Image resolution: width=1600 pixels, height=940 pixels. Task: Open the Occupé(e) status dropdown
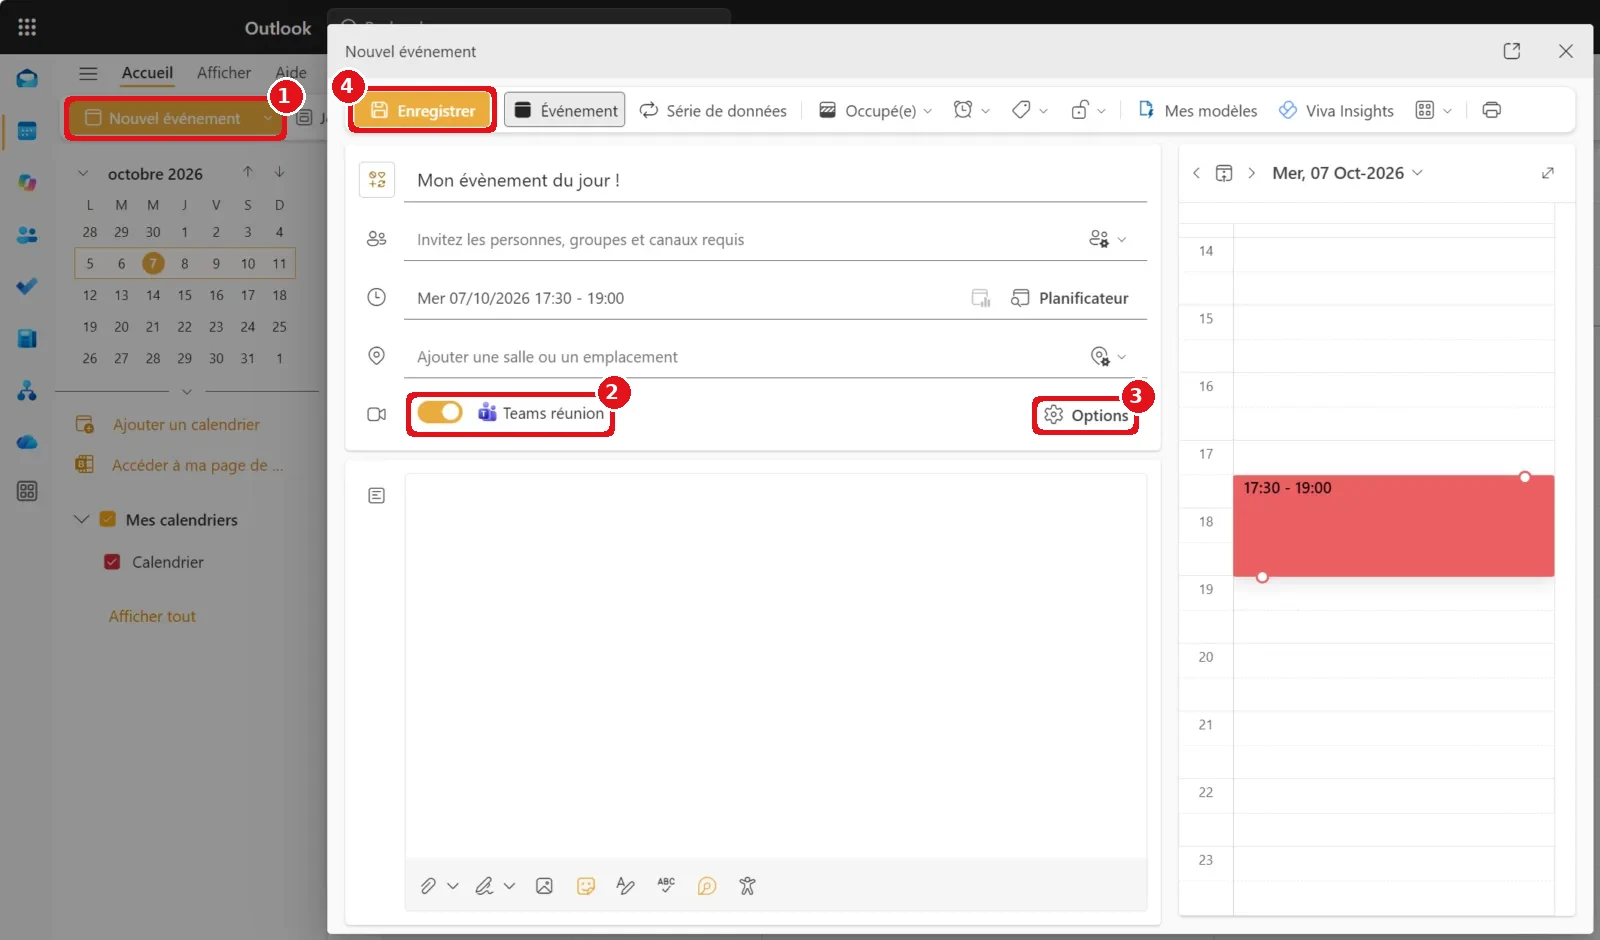coord(875,110)
